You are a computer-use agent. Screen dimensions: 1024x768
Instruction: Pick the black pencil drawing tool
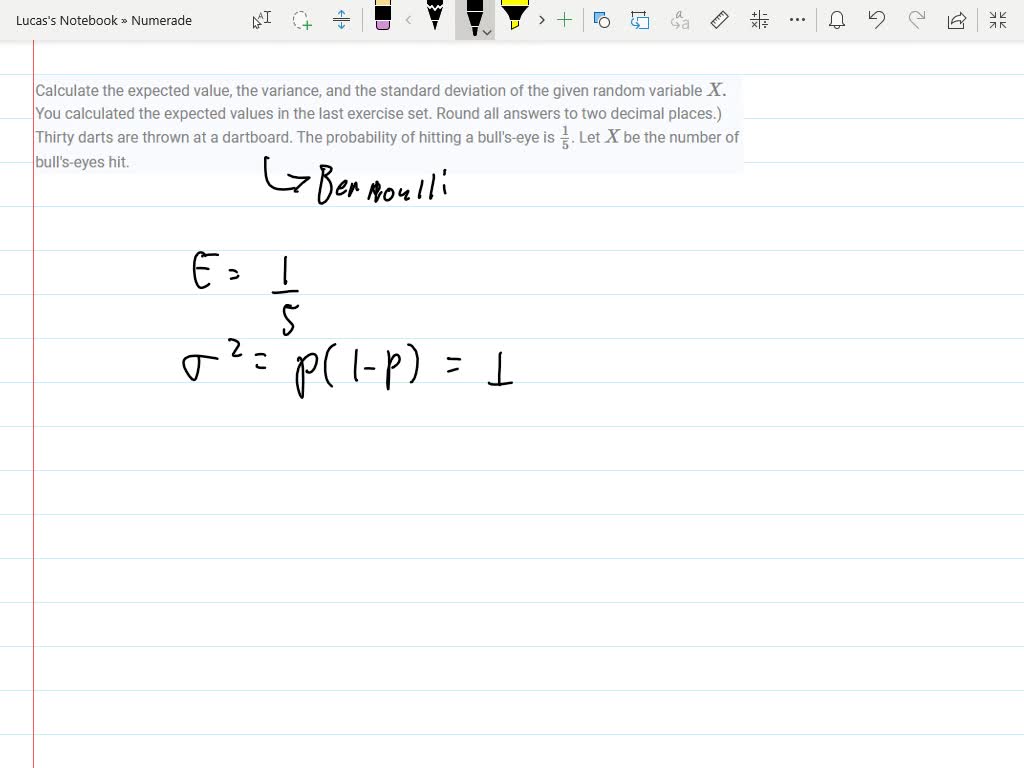436,20
